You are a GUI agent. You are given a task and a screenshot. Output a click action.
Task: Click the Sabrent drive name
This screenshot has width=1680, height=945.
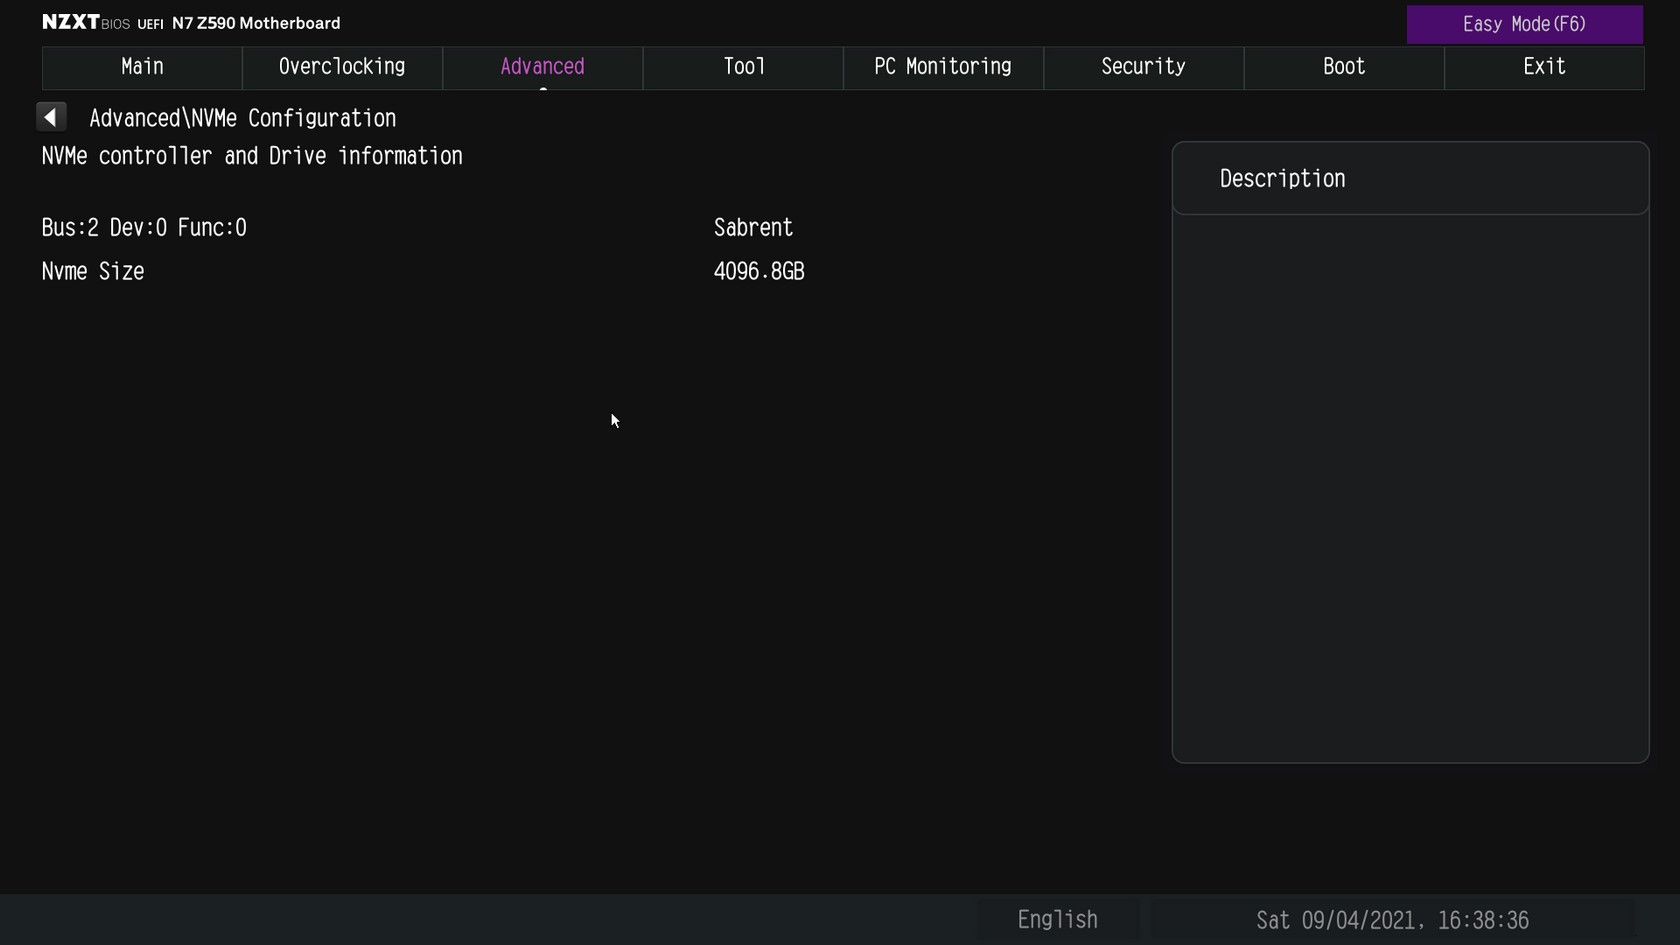pos(753,228)
